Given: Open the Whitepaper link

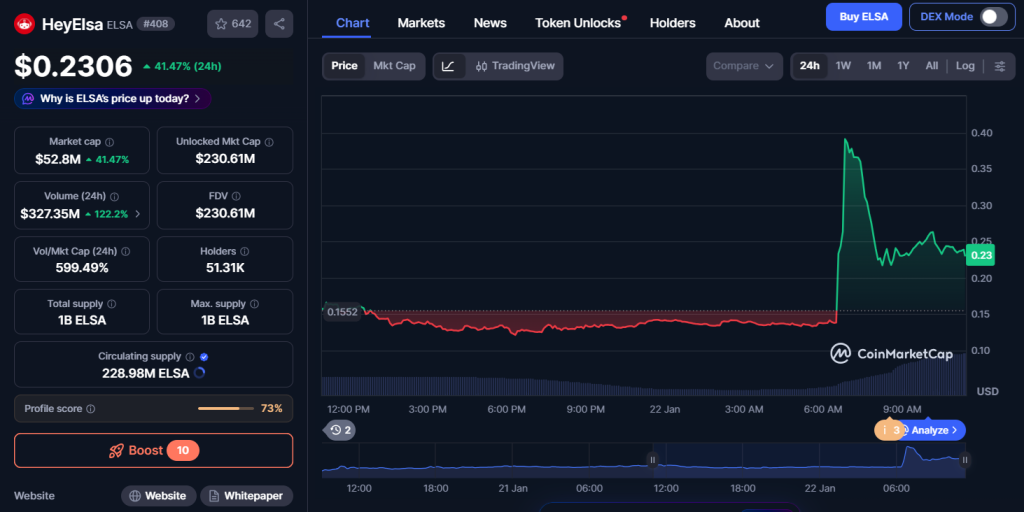Looking at the screenshot, I should (246, 496).
